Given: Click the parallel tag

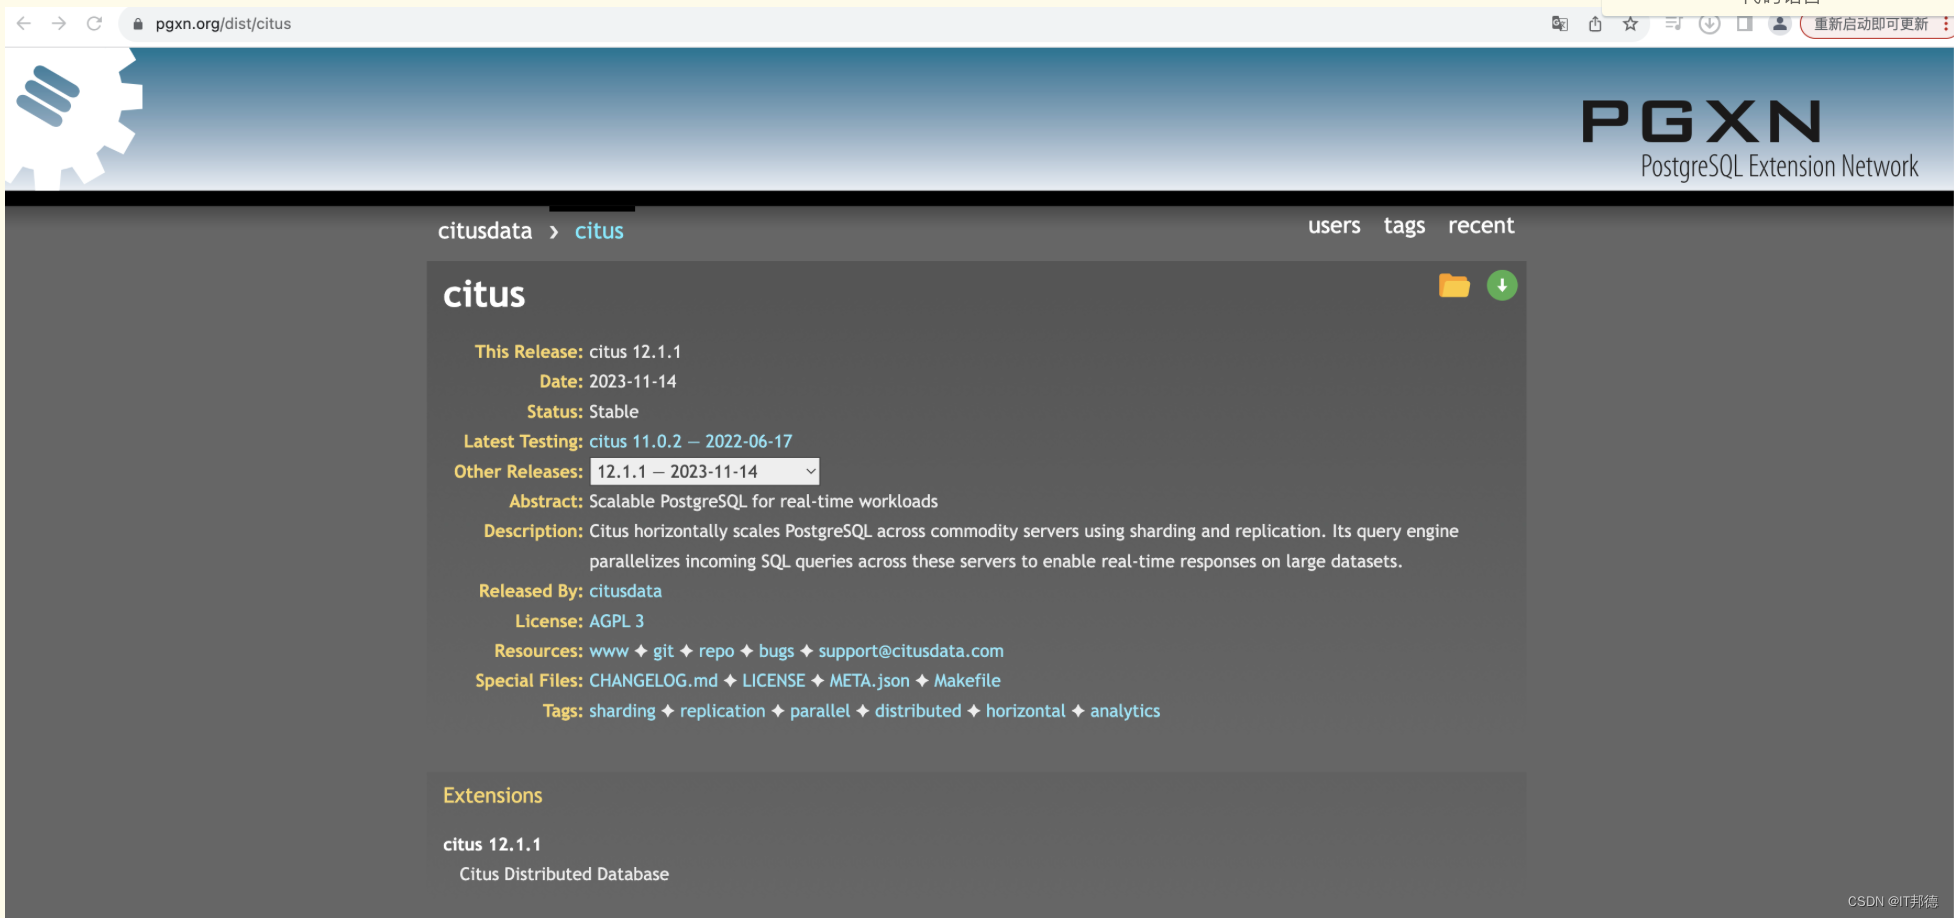Looking at the screenshot, I should 820,711.
